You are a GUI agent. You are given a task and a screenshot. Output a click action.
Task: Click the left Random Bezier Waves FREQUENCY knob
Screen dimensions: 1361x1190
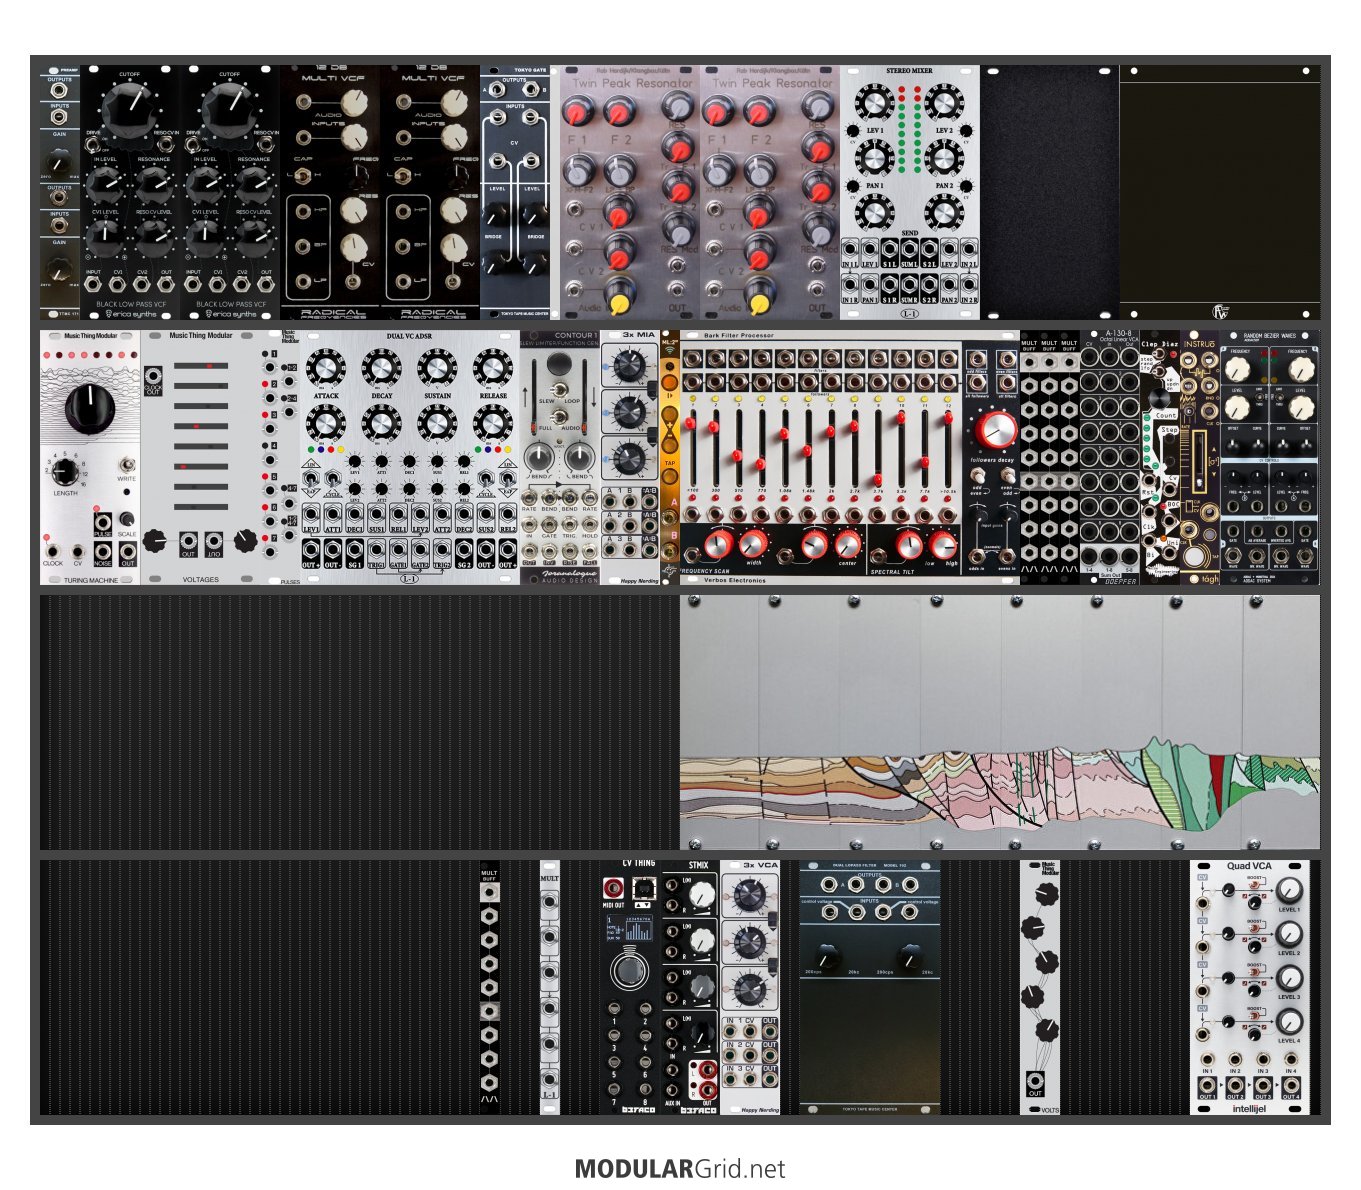pos(1238,369)
